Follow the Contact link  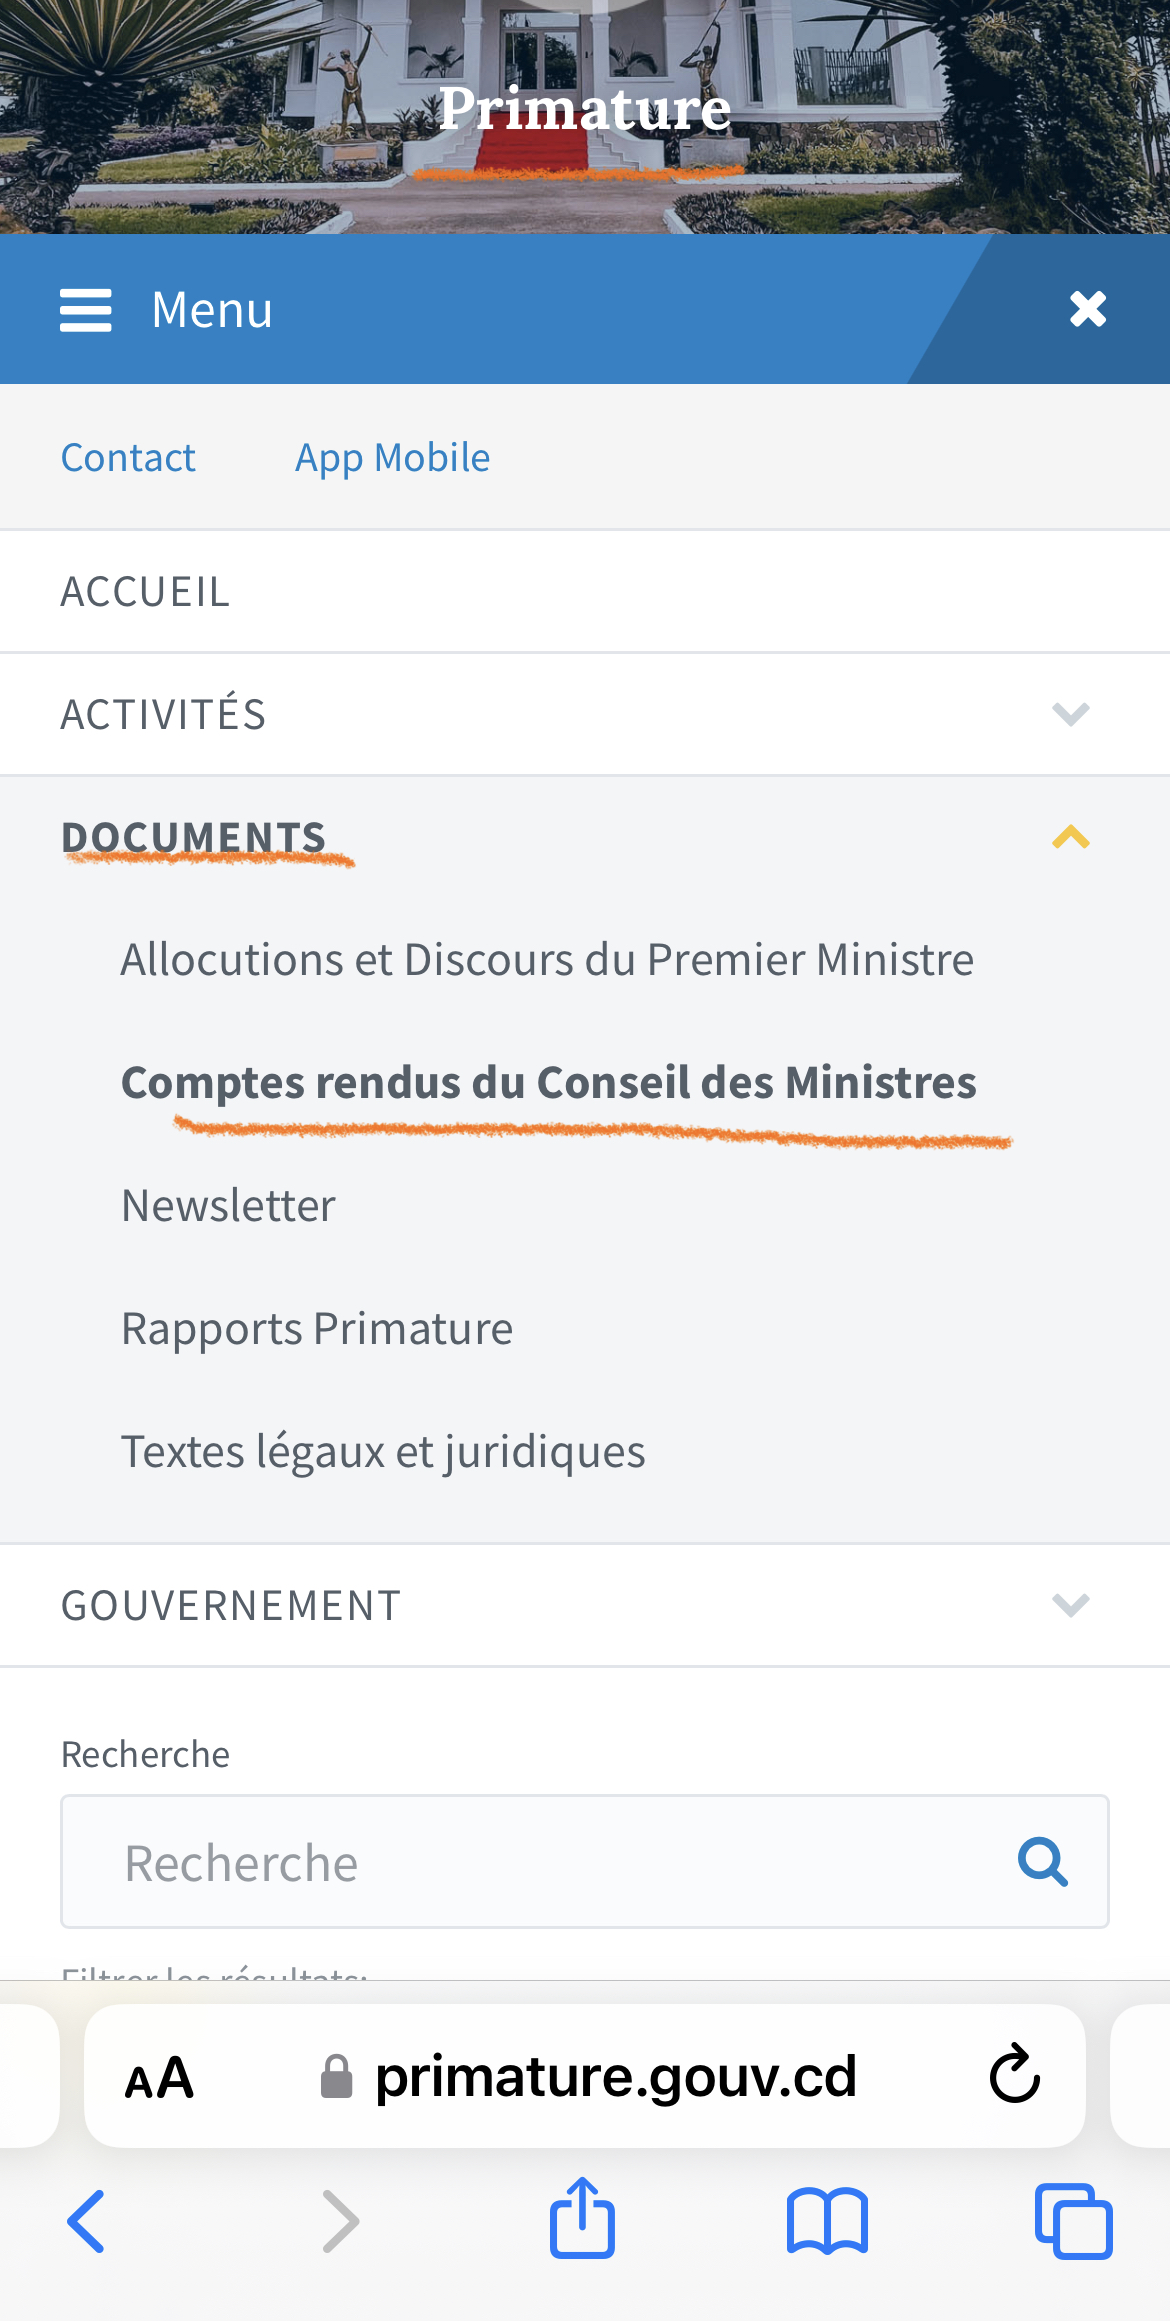tap(128, 458)
